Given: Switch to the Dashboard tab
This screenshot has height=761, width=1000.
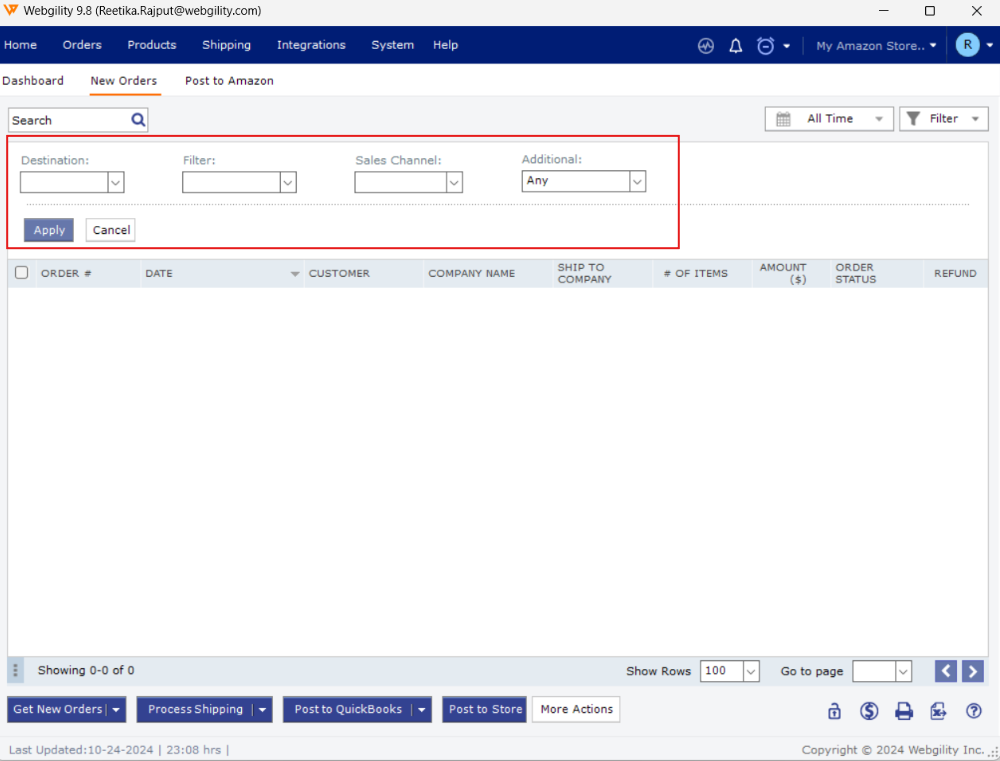Looking at the screenshot, I should click(x=33, y=81).
